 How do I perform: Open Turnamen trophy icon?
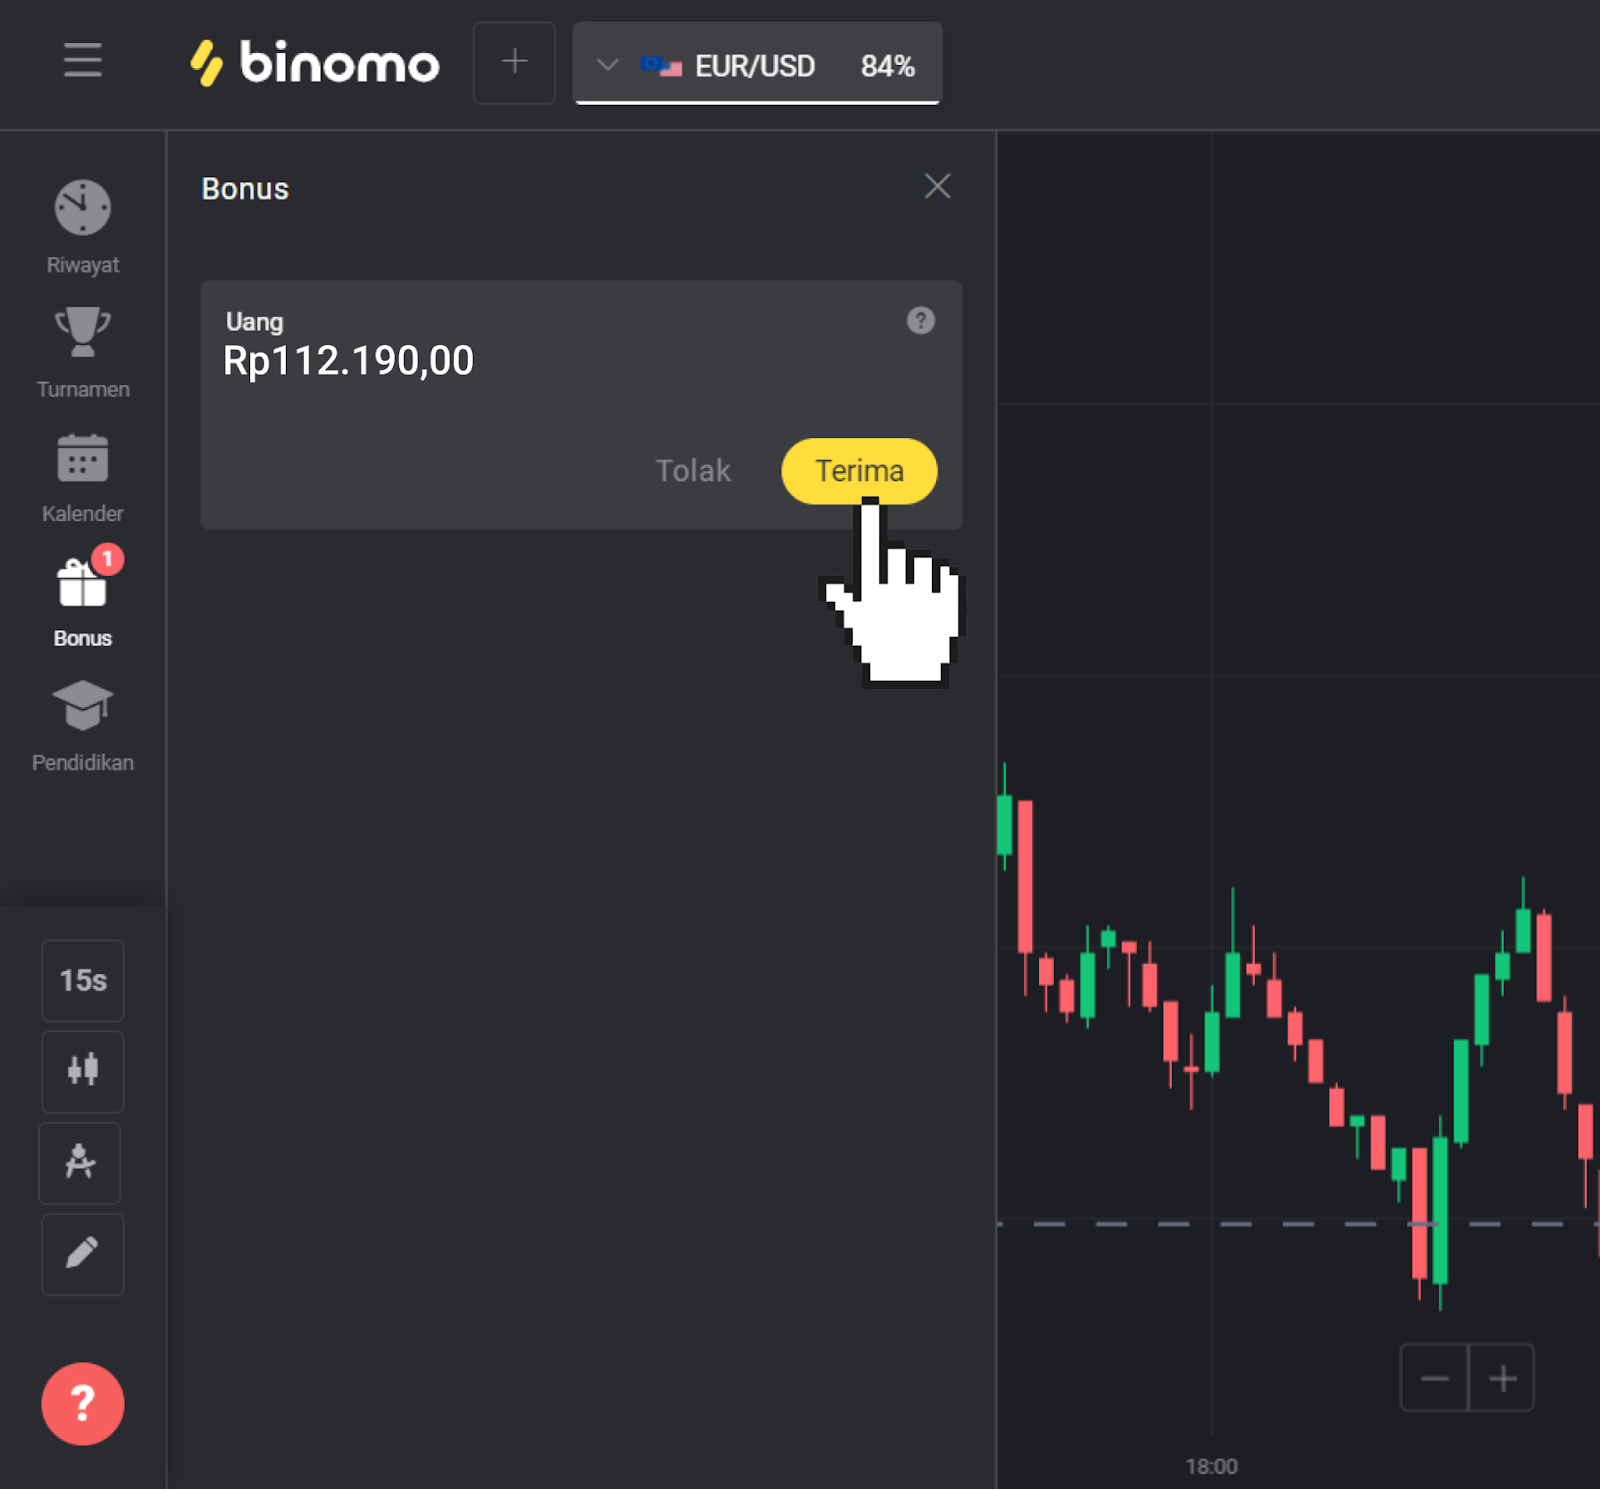(x=82, y=332)
